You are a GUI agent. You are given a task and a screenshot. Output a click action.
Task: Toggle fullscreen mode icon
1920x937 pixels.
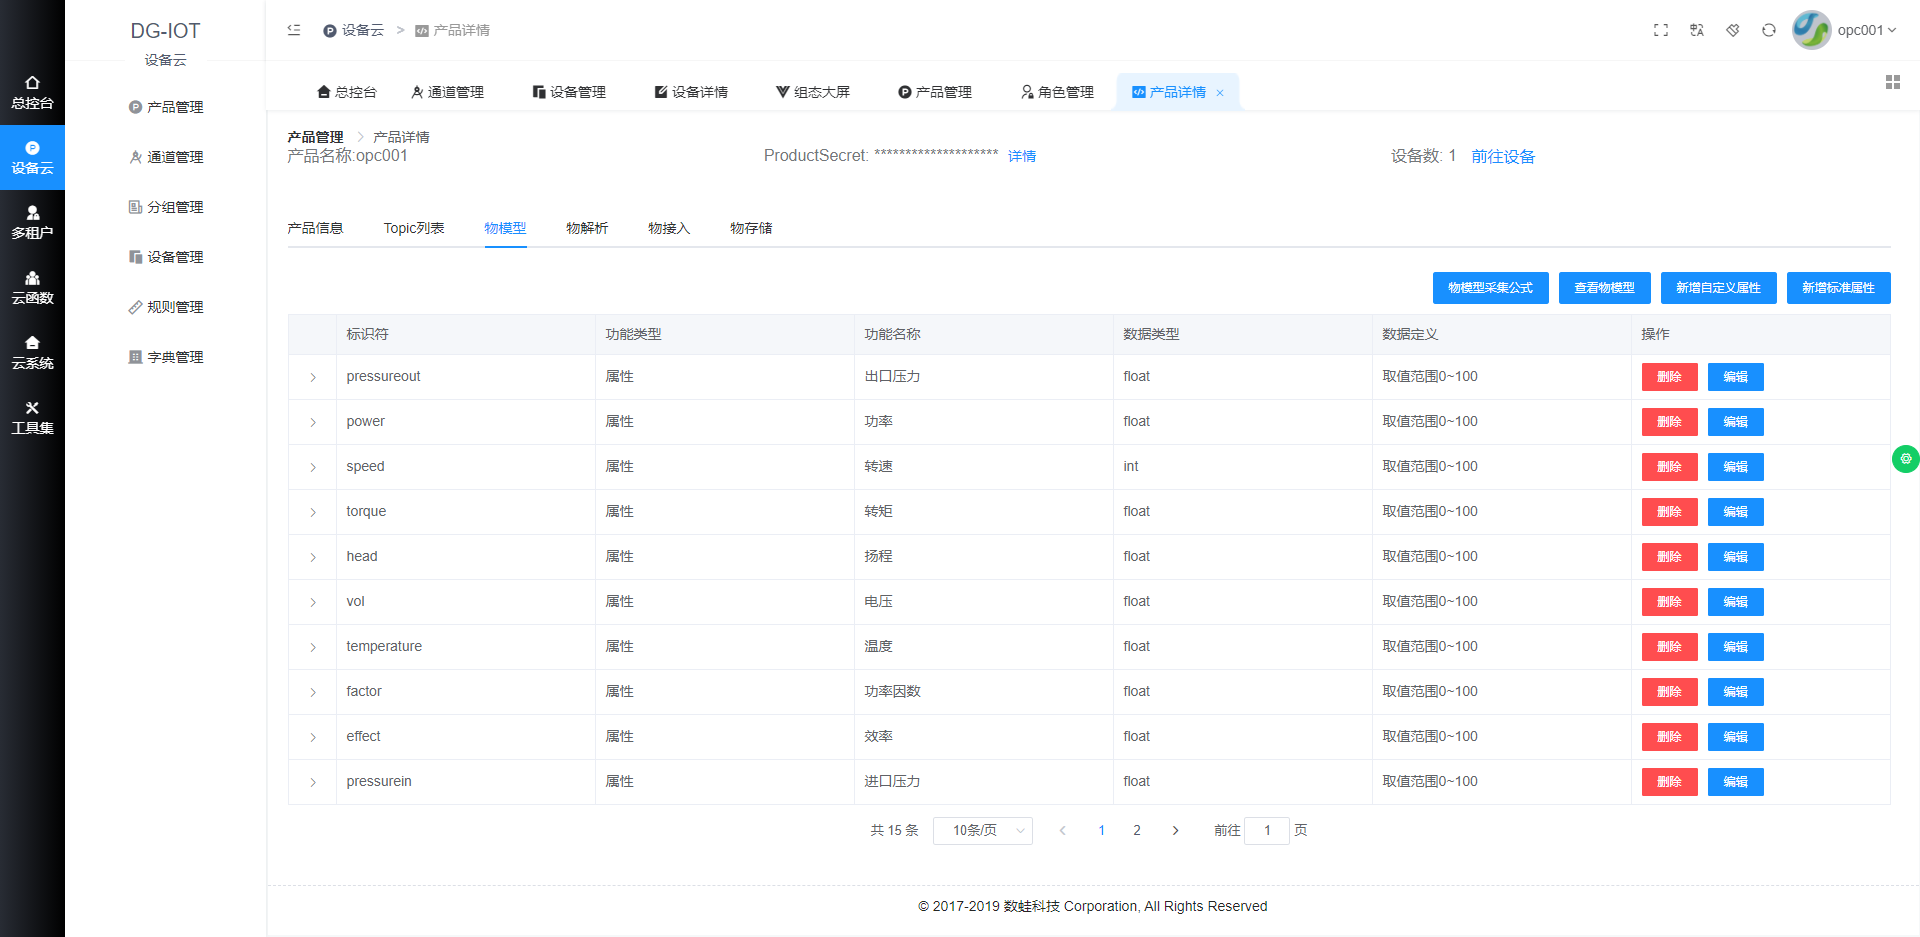click(x=1661, y=30)
